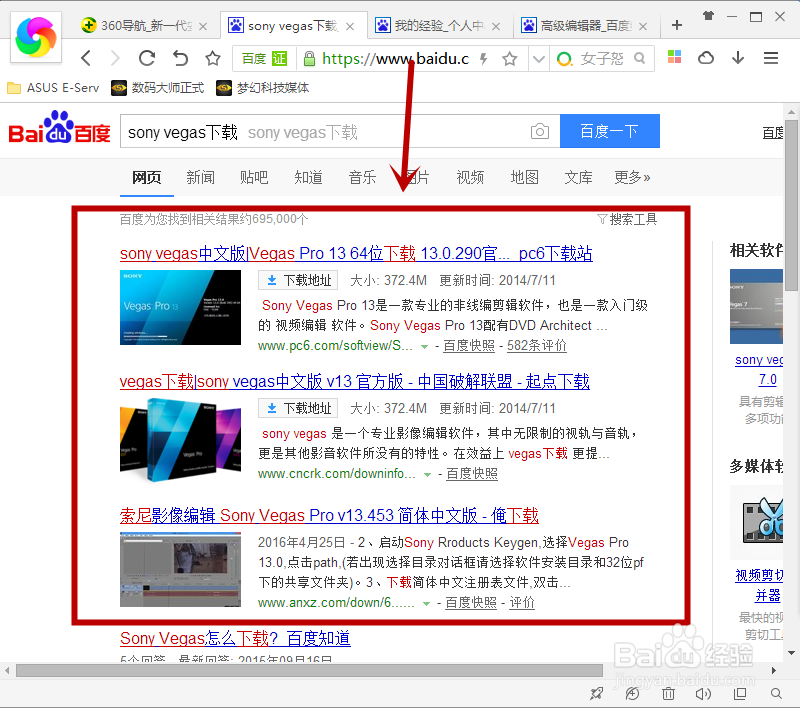Open the cloud sync icon
800x708 pixels.
(x=706, y=58)
